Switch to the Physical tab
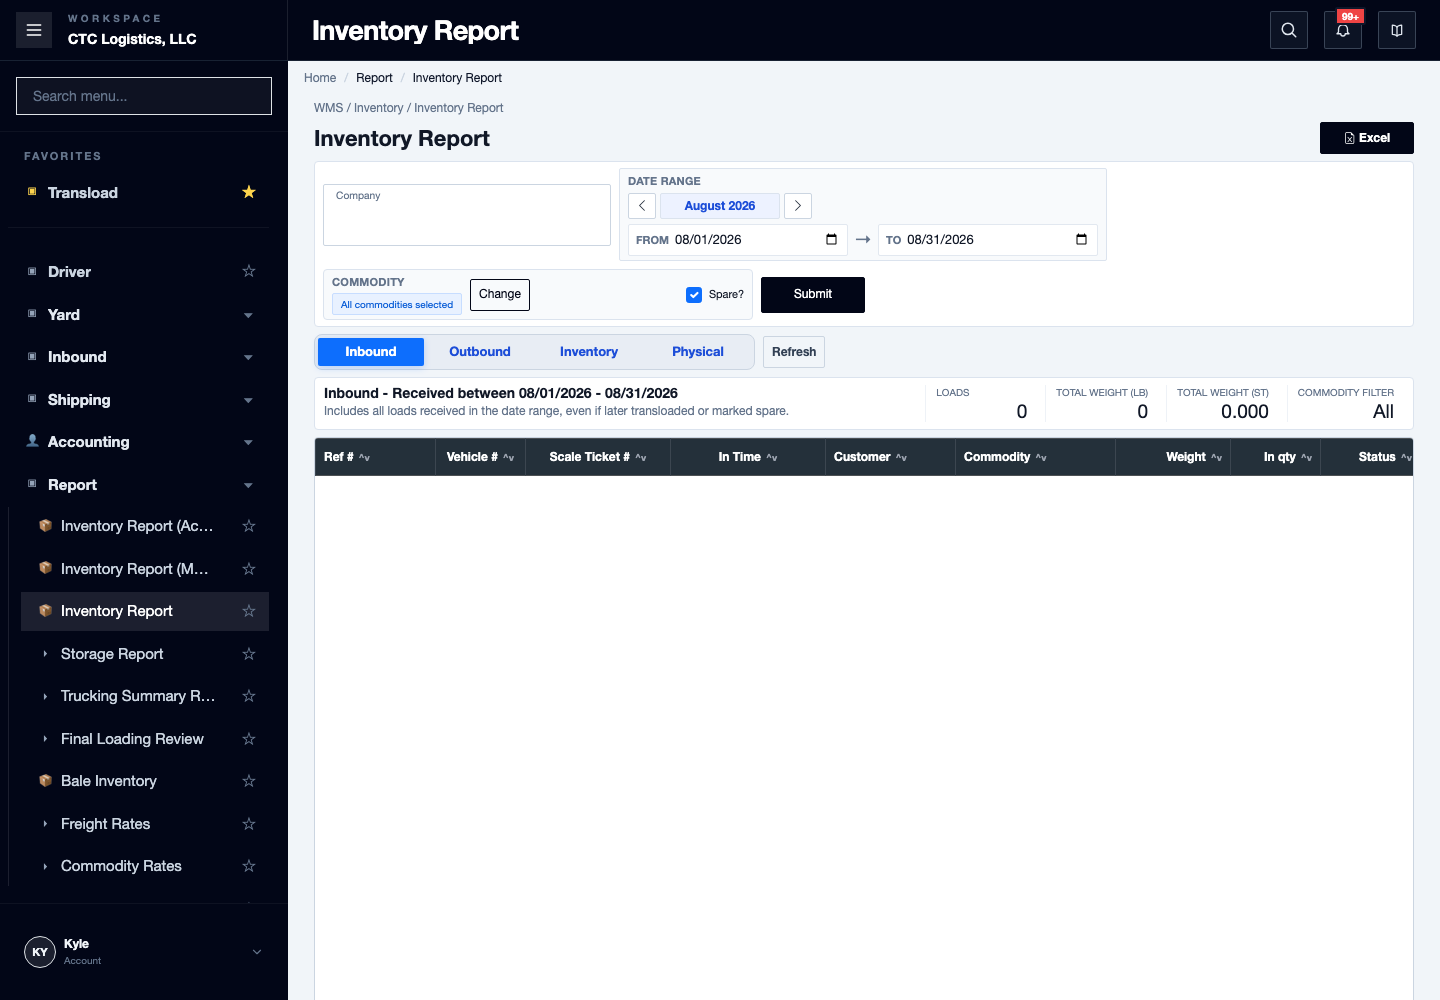The height and width of the screenshot is (1000, 1440). 698,352
